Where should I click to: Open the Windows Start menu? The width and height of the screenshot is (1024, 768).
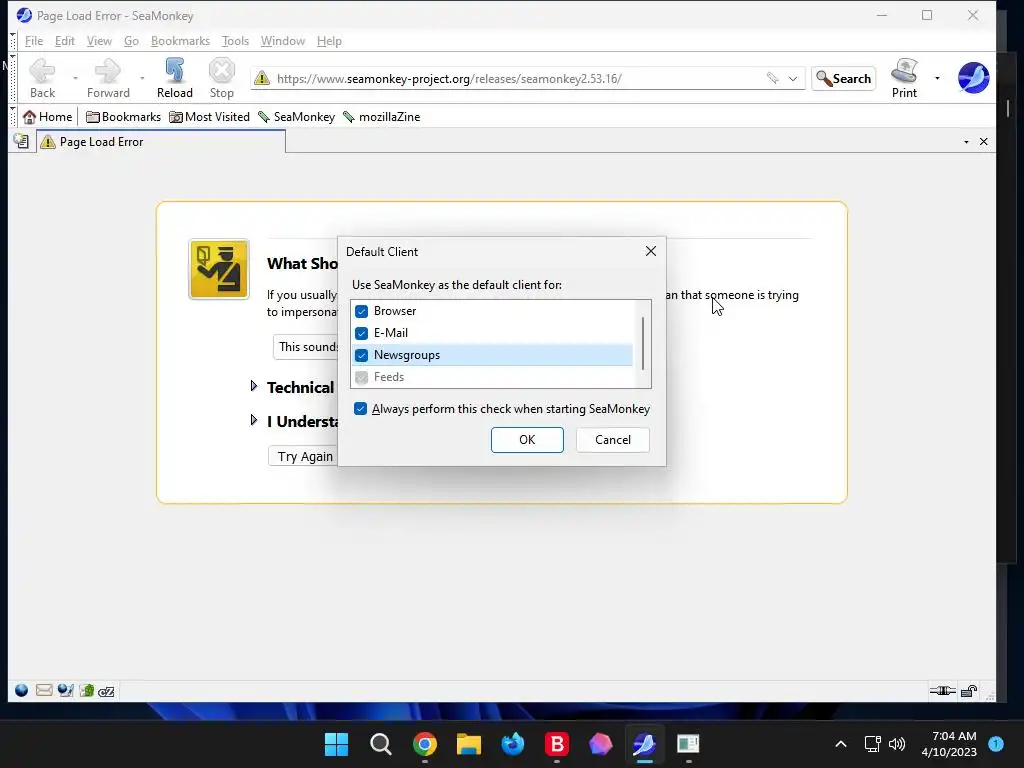pyautogui.click(x=337, y=744)
